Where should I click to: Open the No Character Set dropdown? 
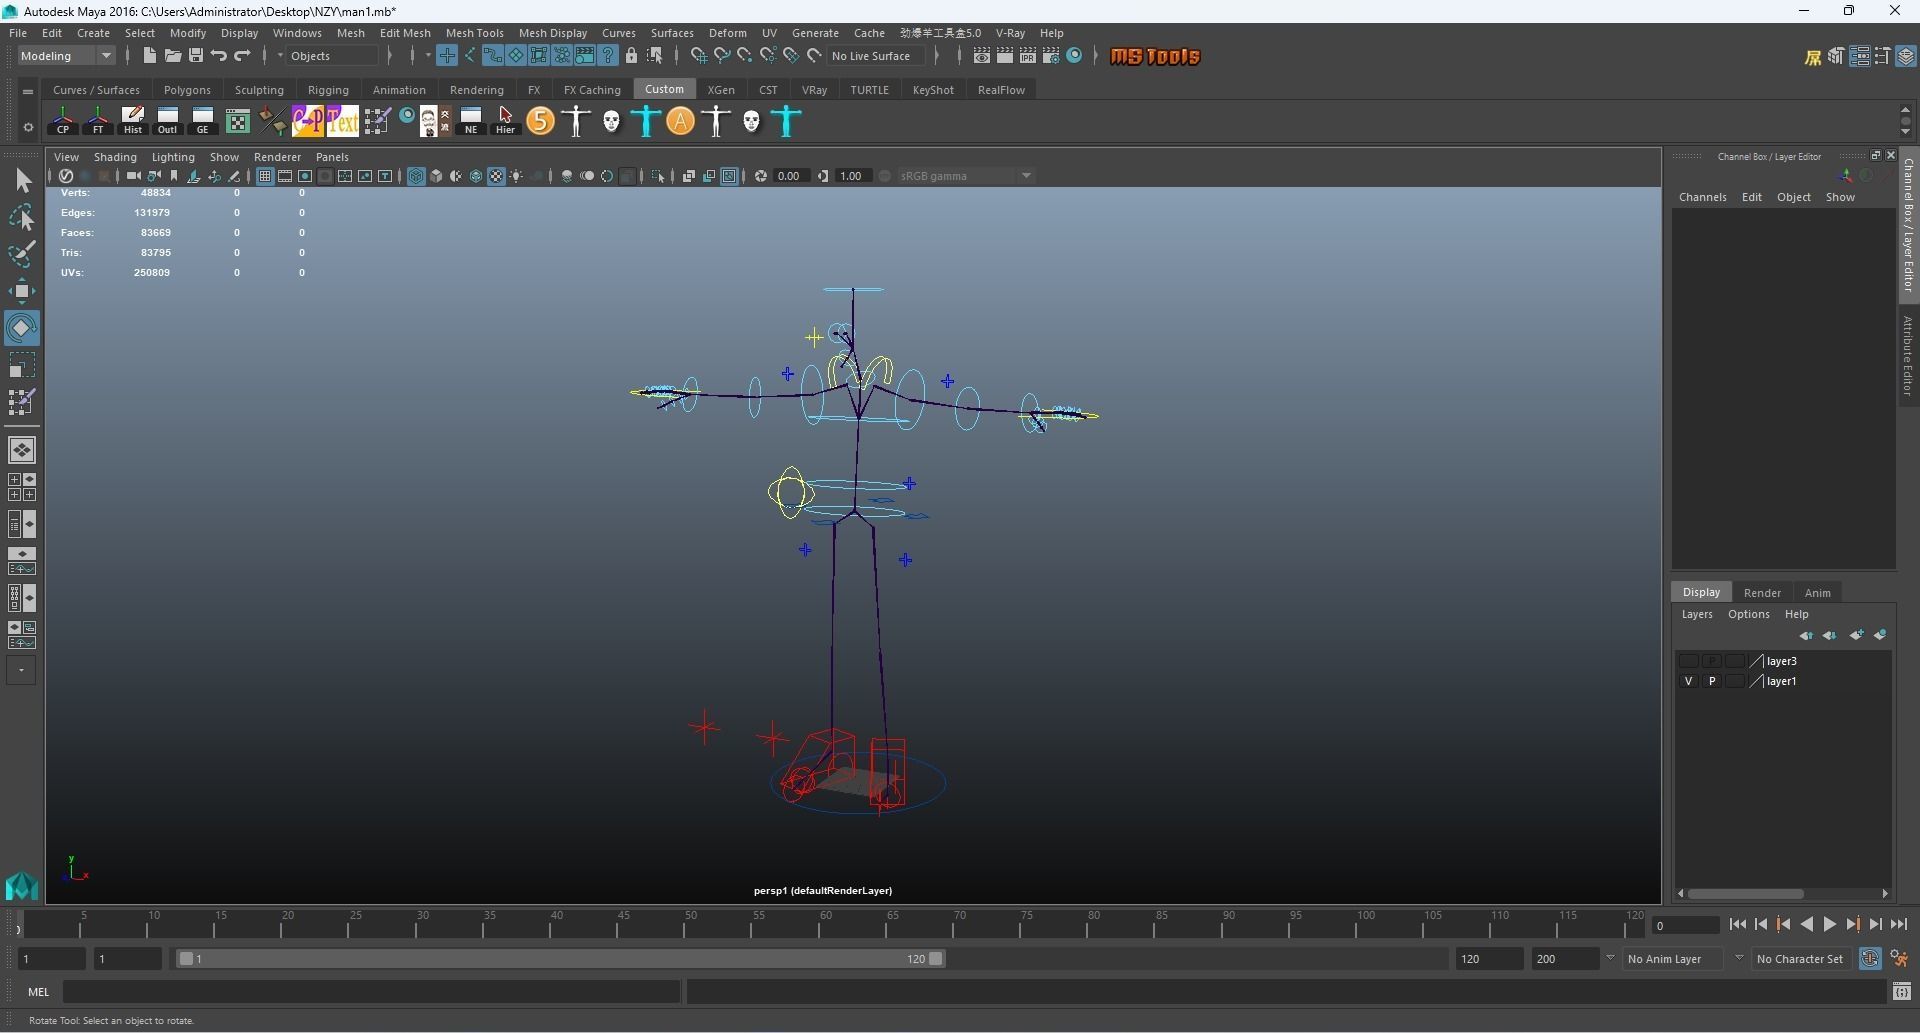(x=1800, y=959)
